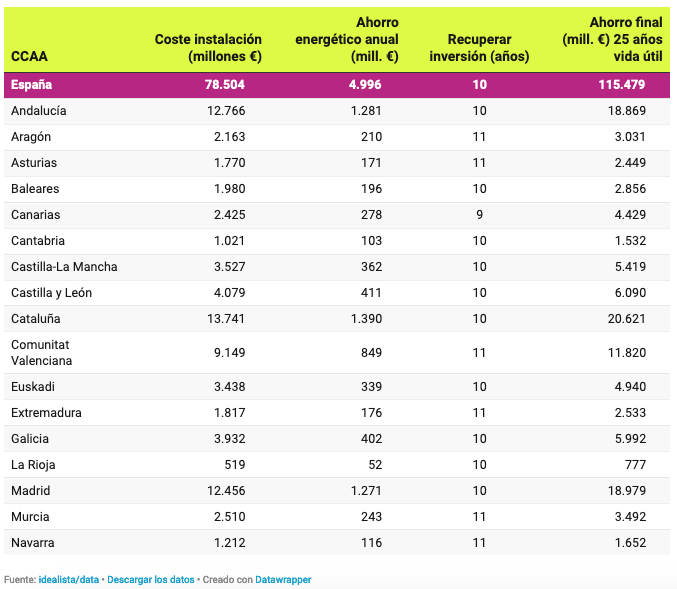
Task: Select the Madrid row label
Action: [30, 491]
